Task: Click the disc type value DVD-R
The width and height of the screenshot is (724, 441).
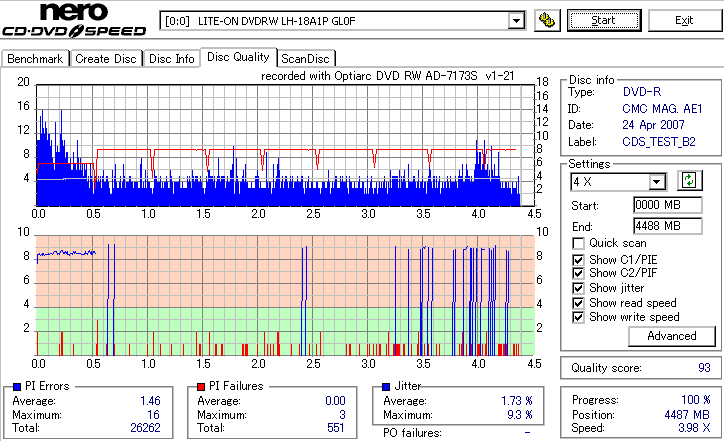Action: (642, 92)
